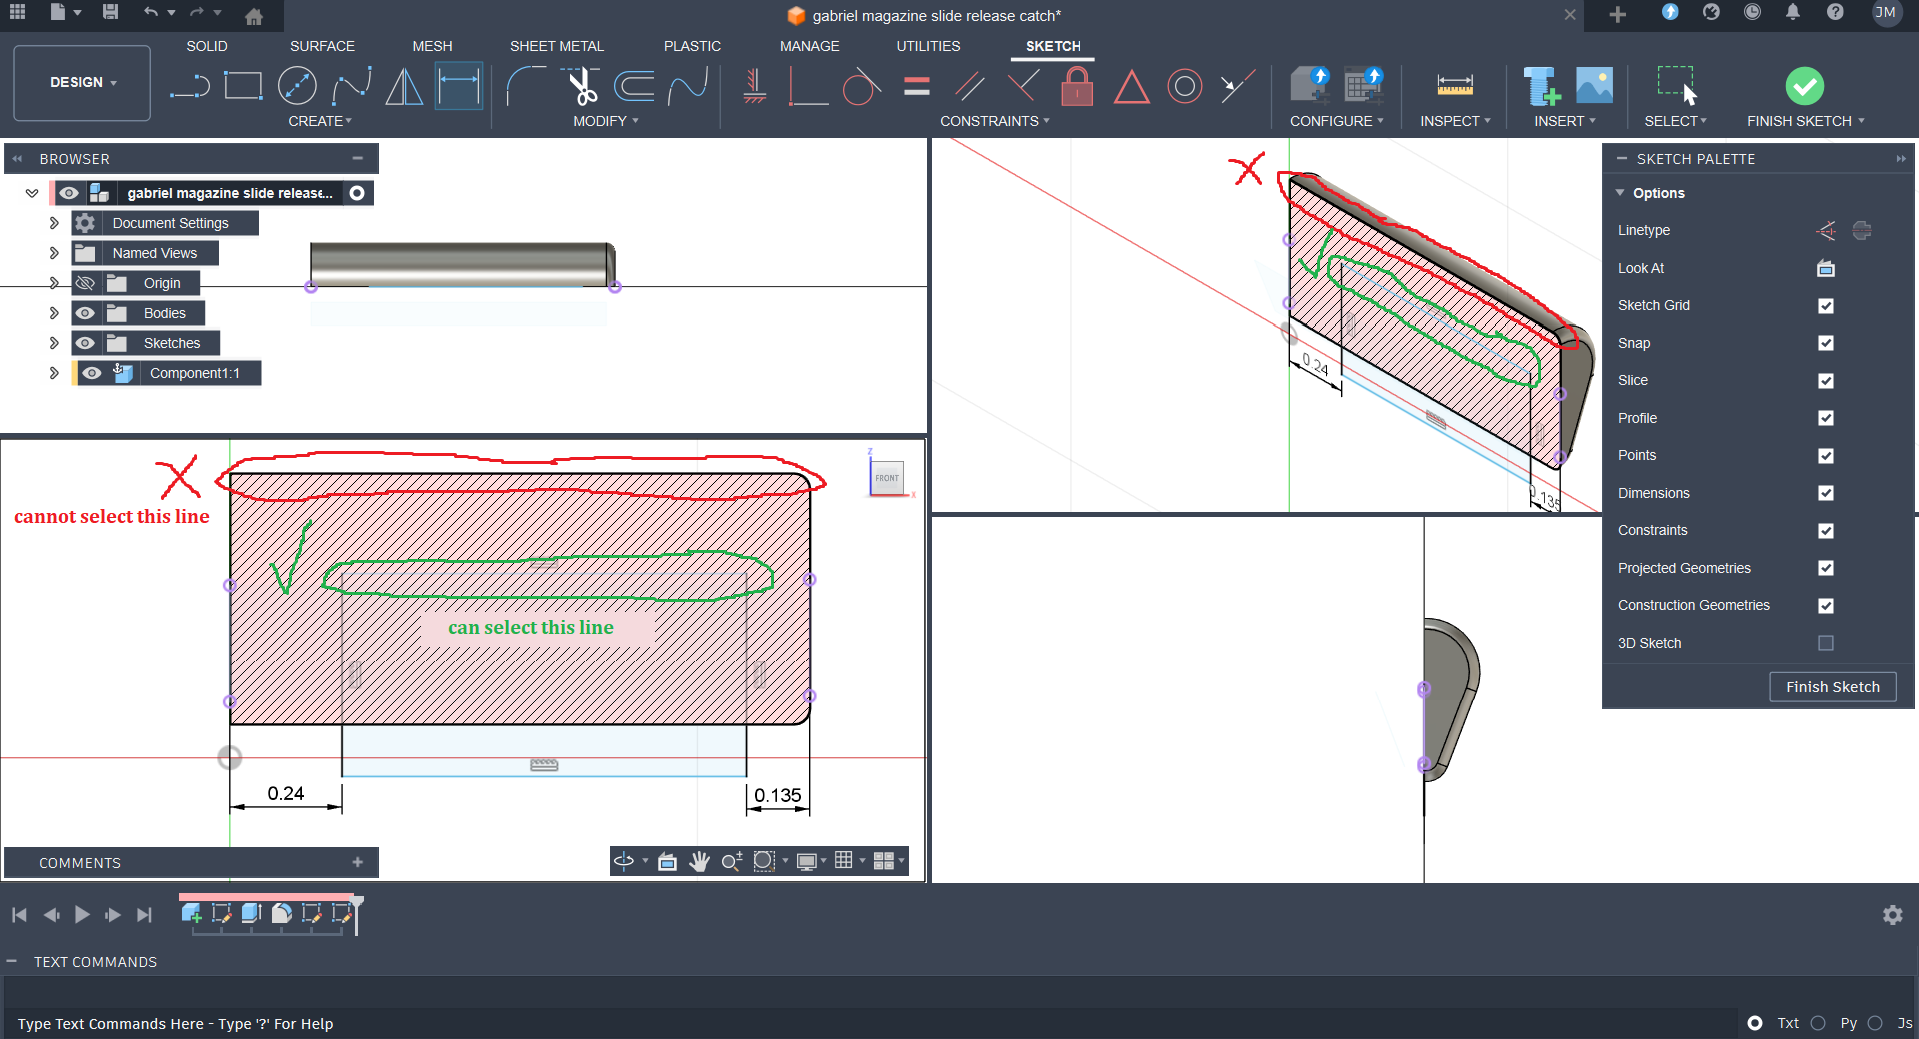Select the Spline sketch tool

click(x=352, y=86)
